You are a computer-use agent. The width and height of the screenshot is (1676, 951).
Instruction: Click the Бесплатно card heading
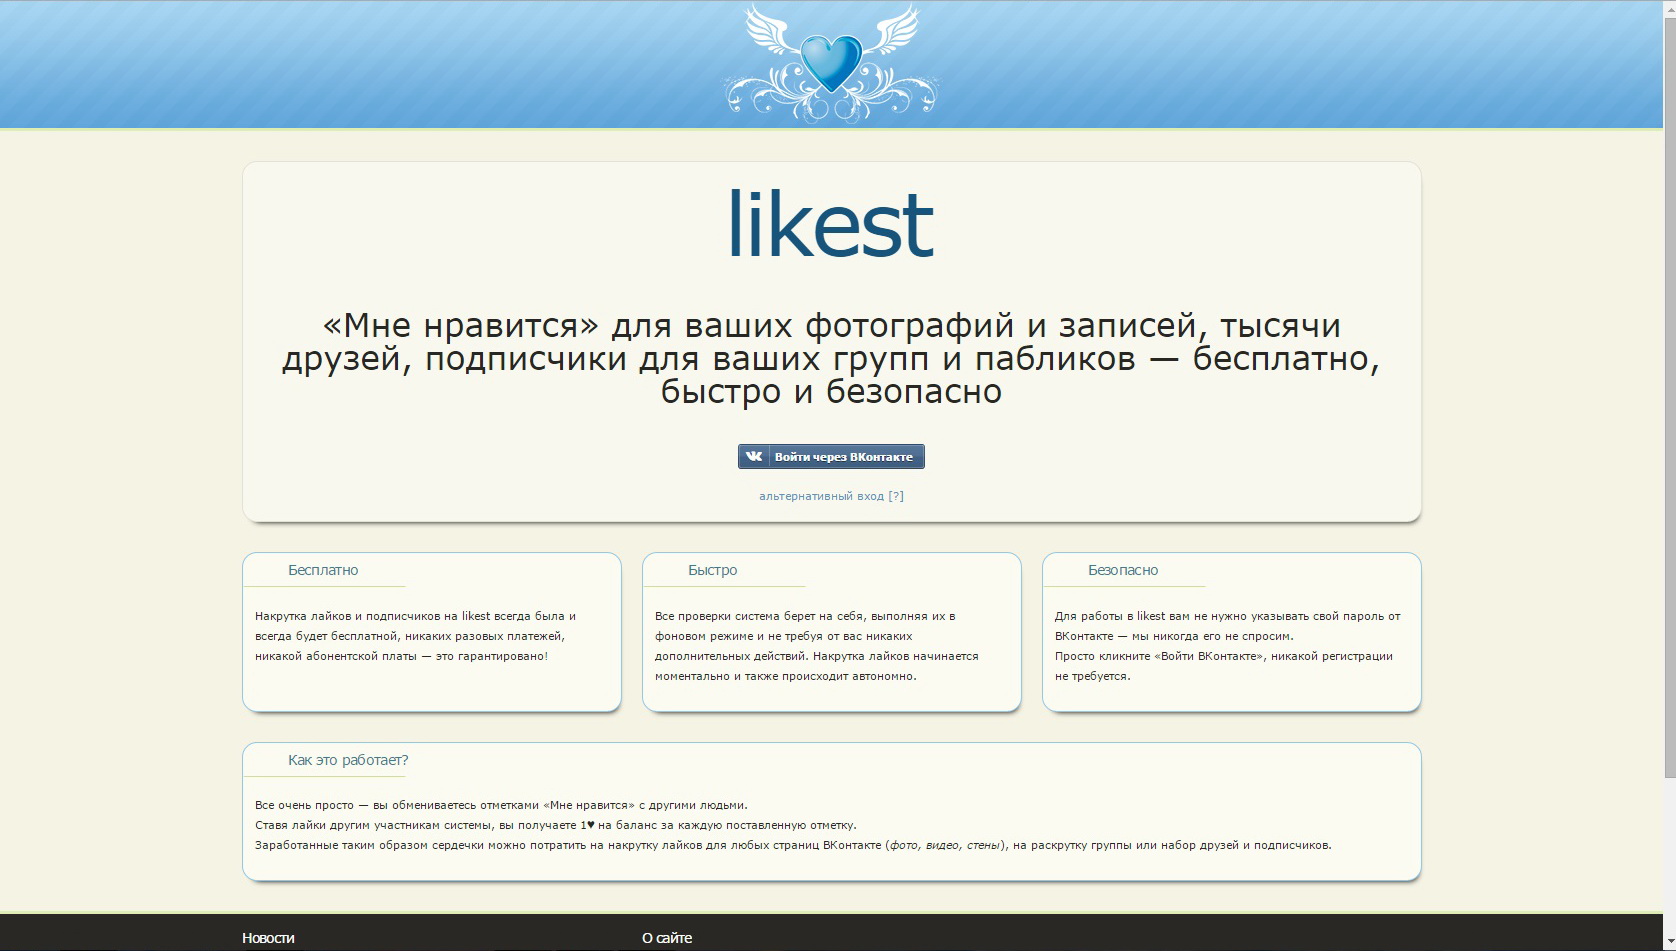323,570
